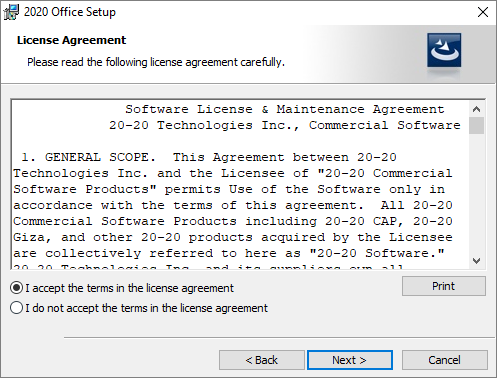497x378 pixels.
Task: Print the license agreement
Action: [444, 286]
